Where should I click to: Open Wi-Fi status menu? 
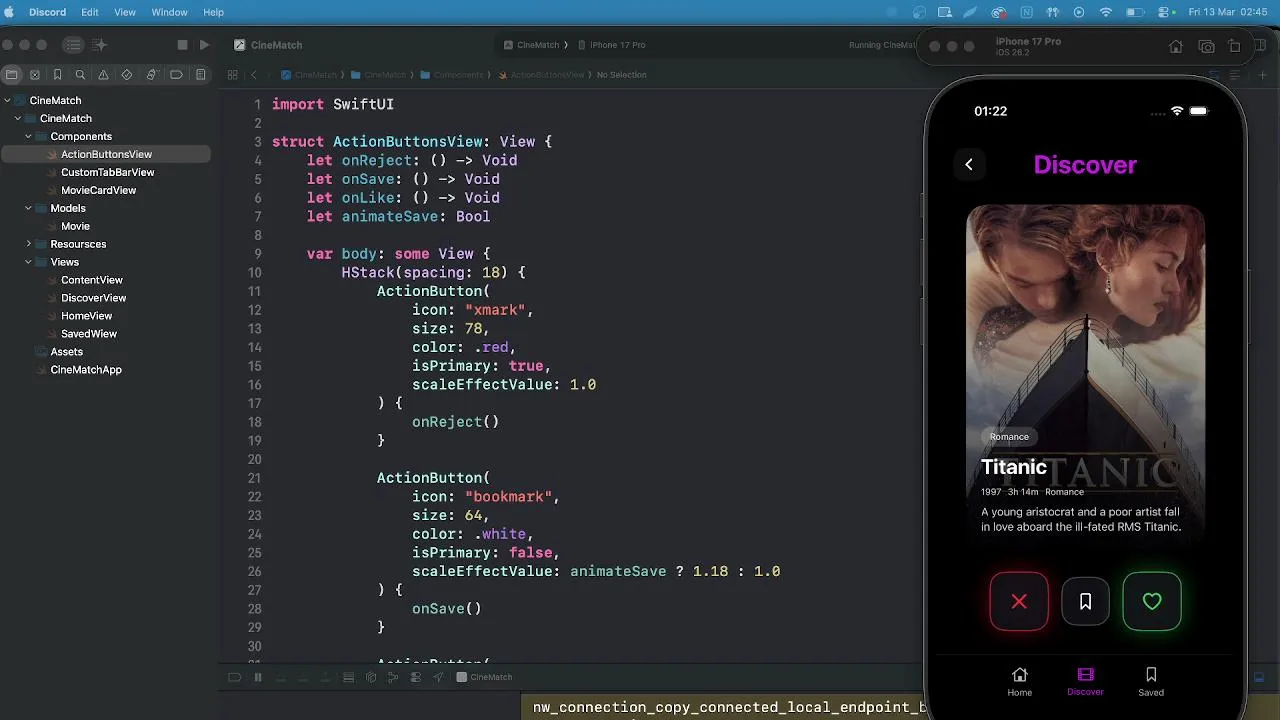(x=1106, y=12)
